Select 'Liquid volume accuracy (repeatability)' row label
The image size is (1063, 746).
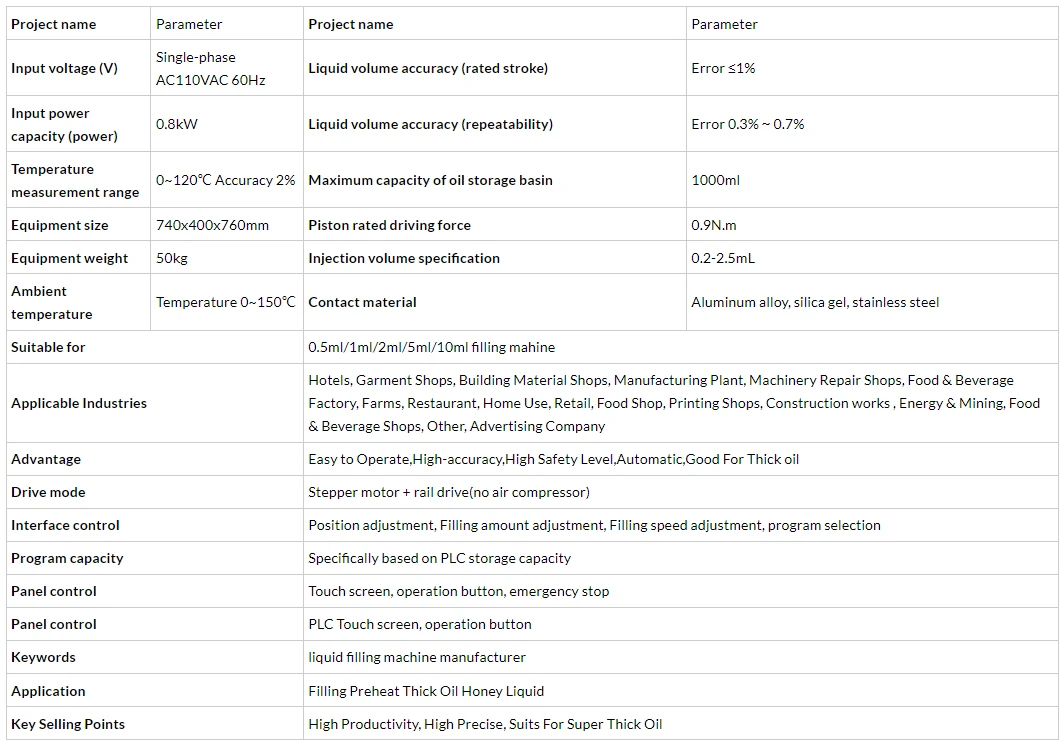(430, 124)
